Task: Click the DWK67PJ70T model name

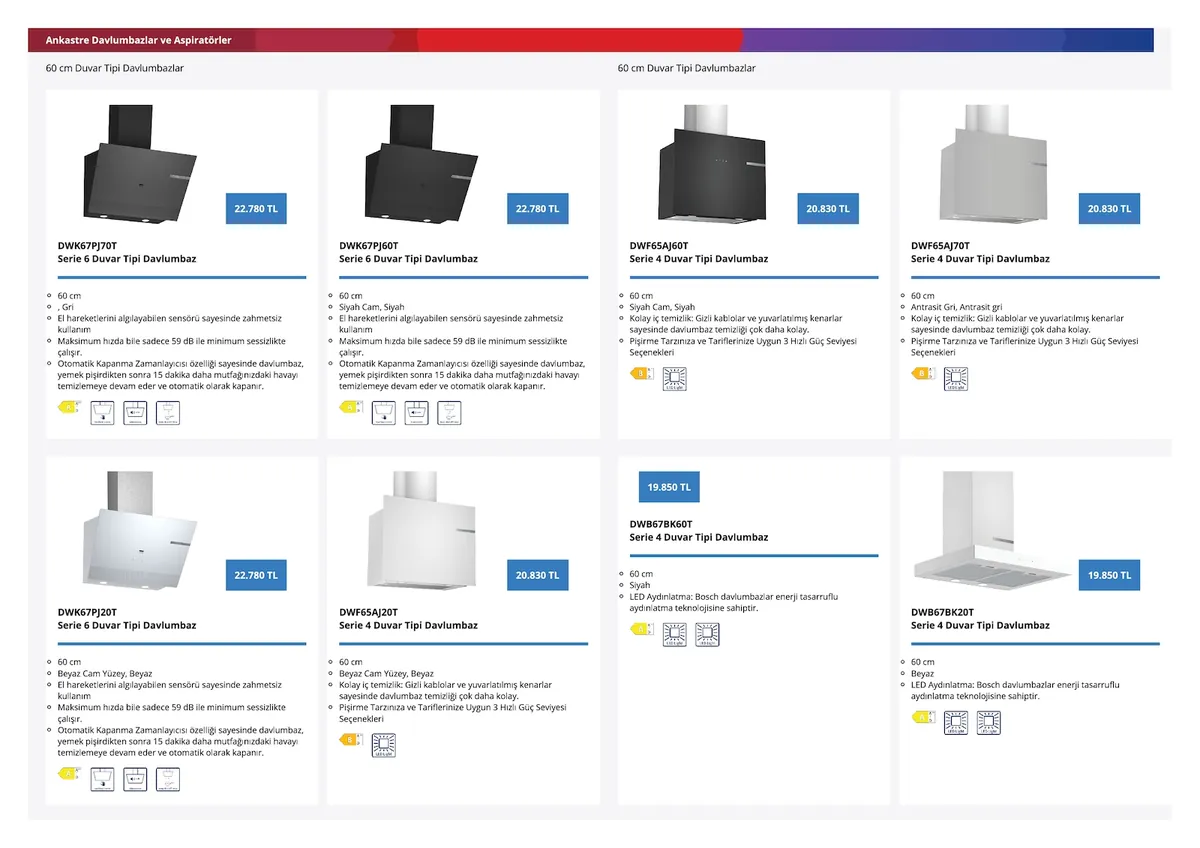Action: 87,245
